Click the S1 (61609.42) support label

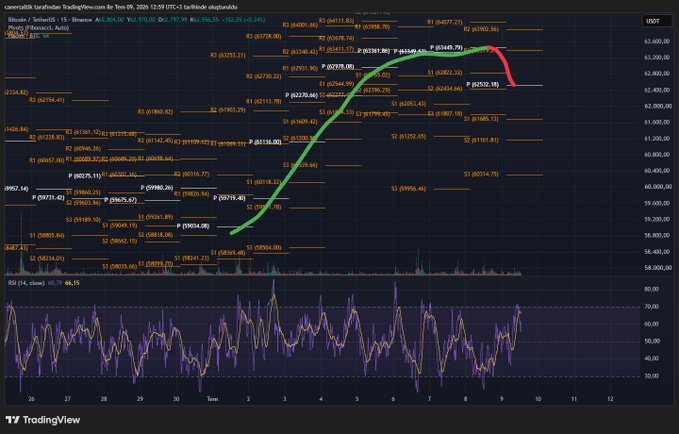point(300,122)
